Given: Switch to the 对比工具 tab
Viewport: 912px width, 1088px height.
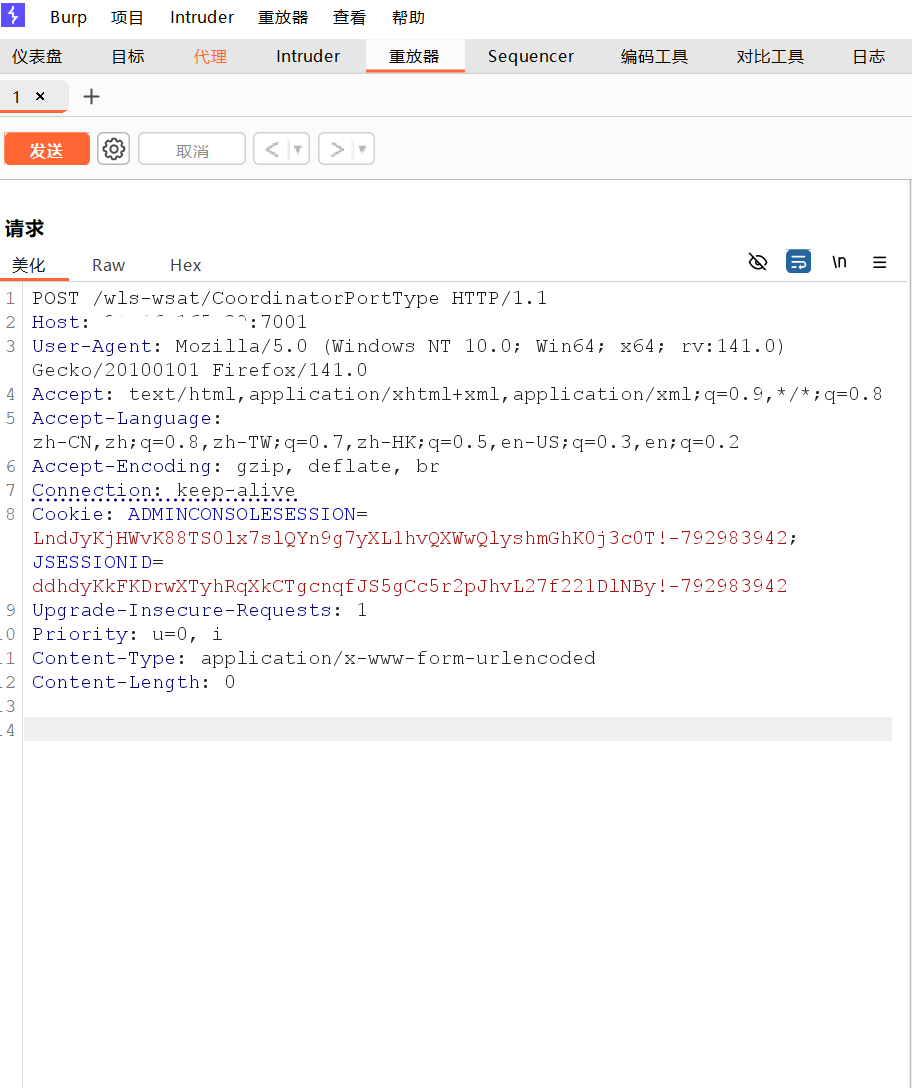Looking at the screenshot, I should tap(770, 56).
